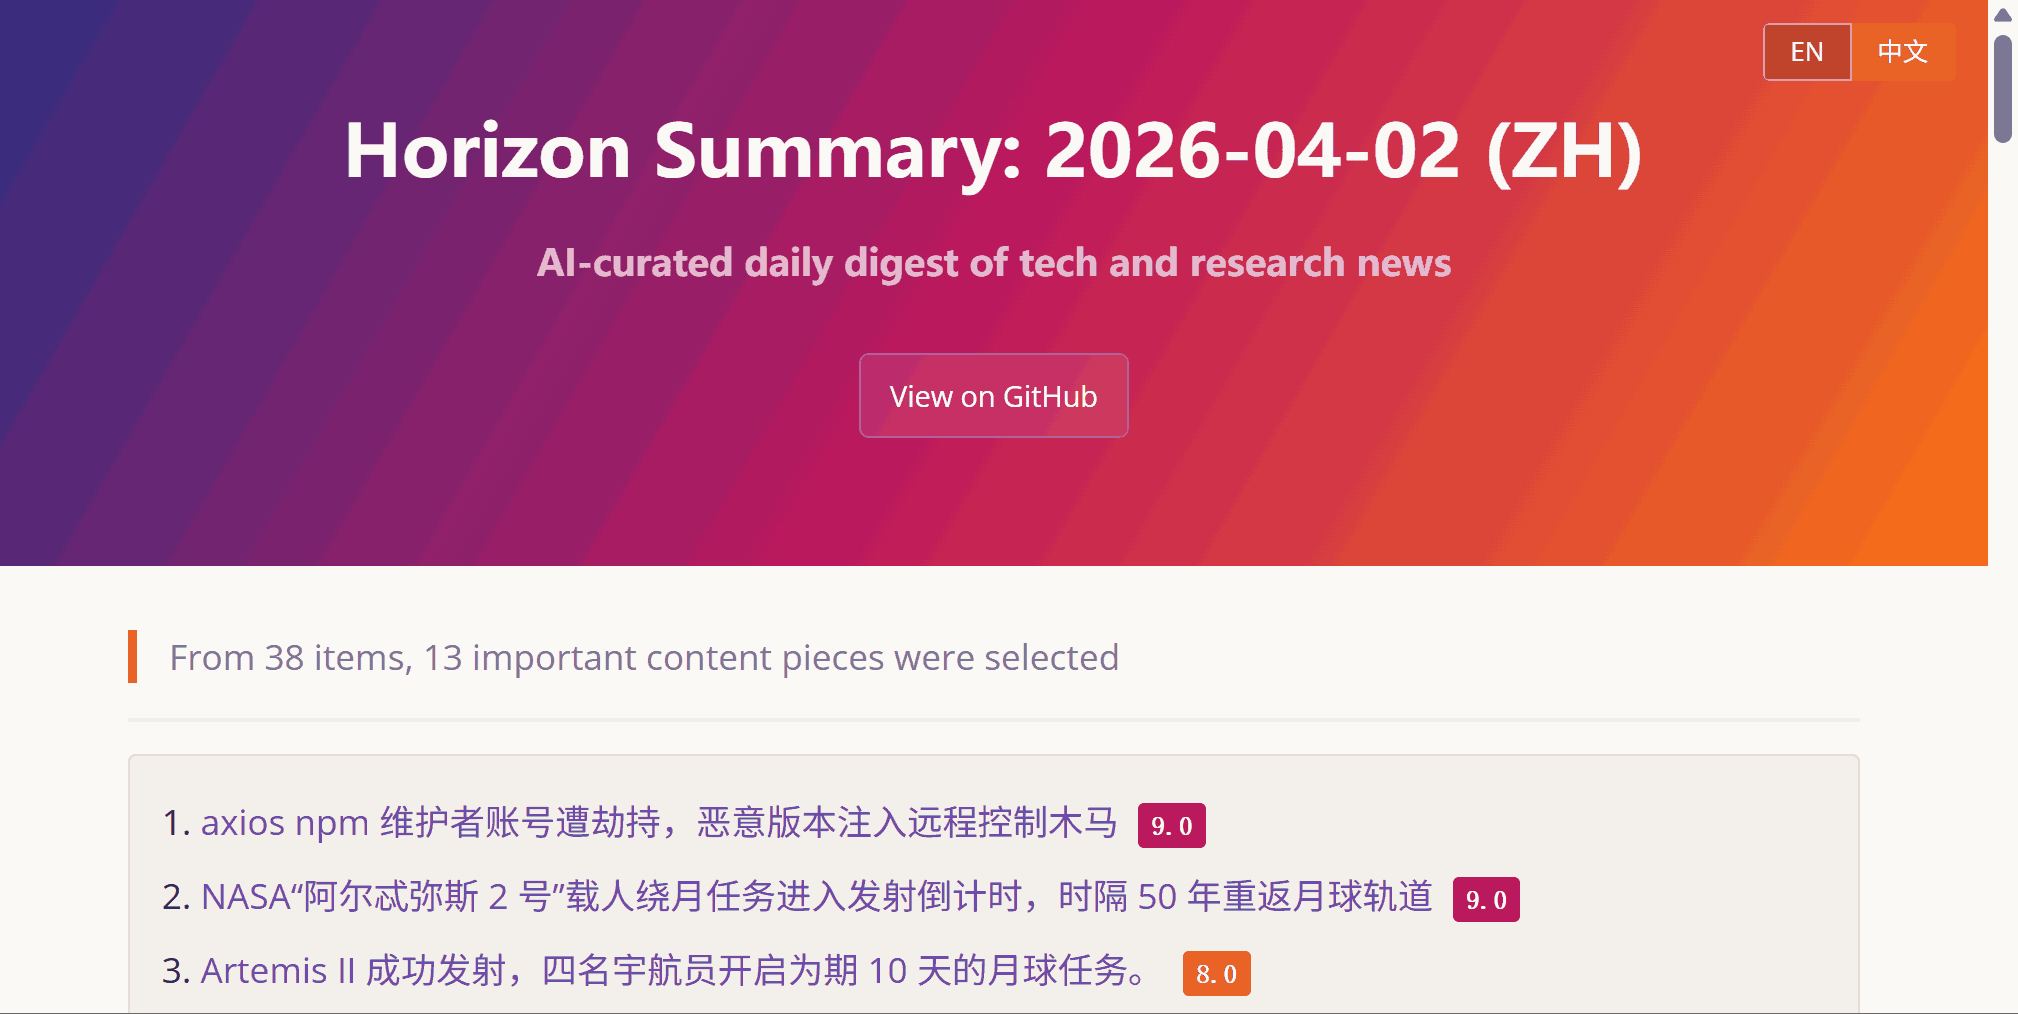Switch the page language to EN
Viewport: 2018px width, 1014px height.
[x=1807, y=52]
